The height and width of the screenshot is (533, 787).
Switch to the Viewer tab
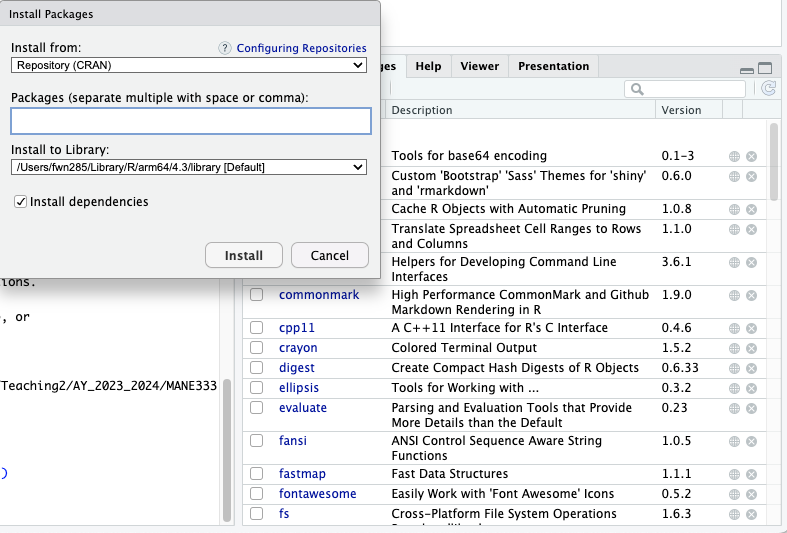(479, 66)
